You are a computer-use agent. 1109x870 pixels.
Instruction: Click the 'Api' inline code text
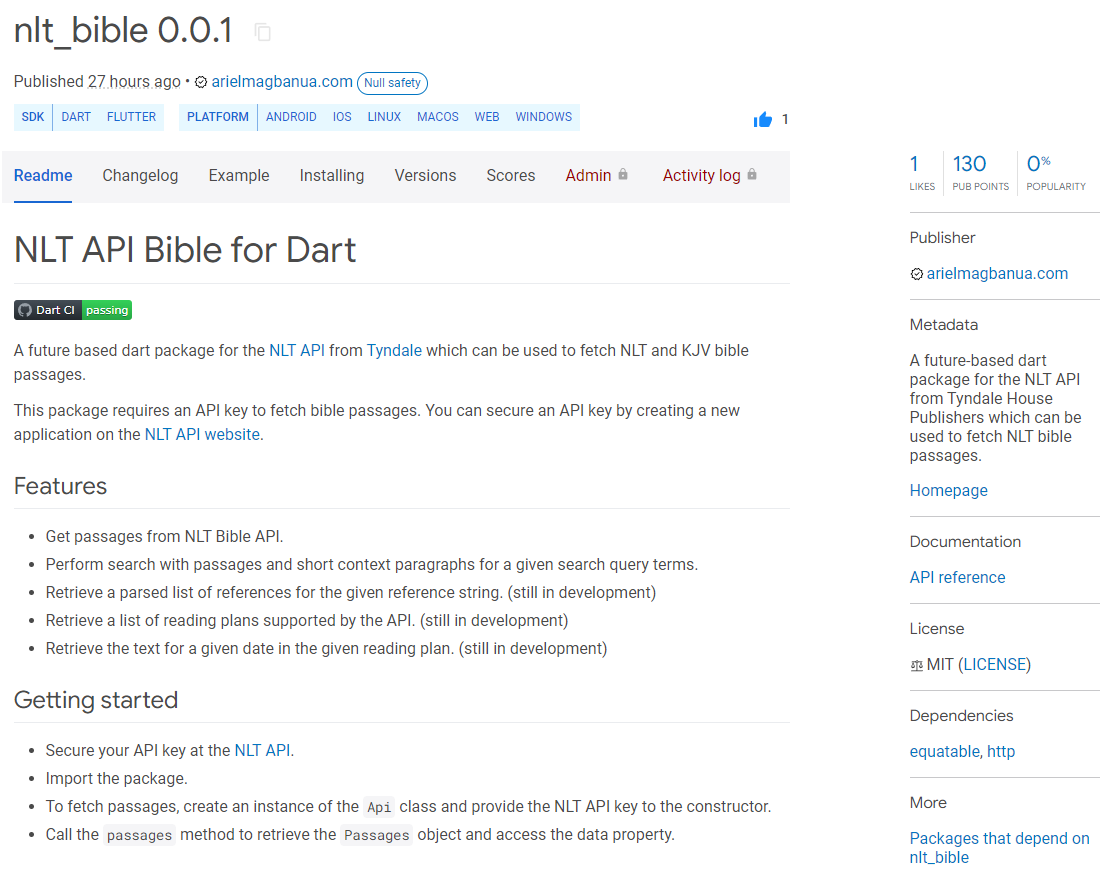pyautogui.click(x=379, y=808)
